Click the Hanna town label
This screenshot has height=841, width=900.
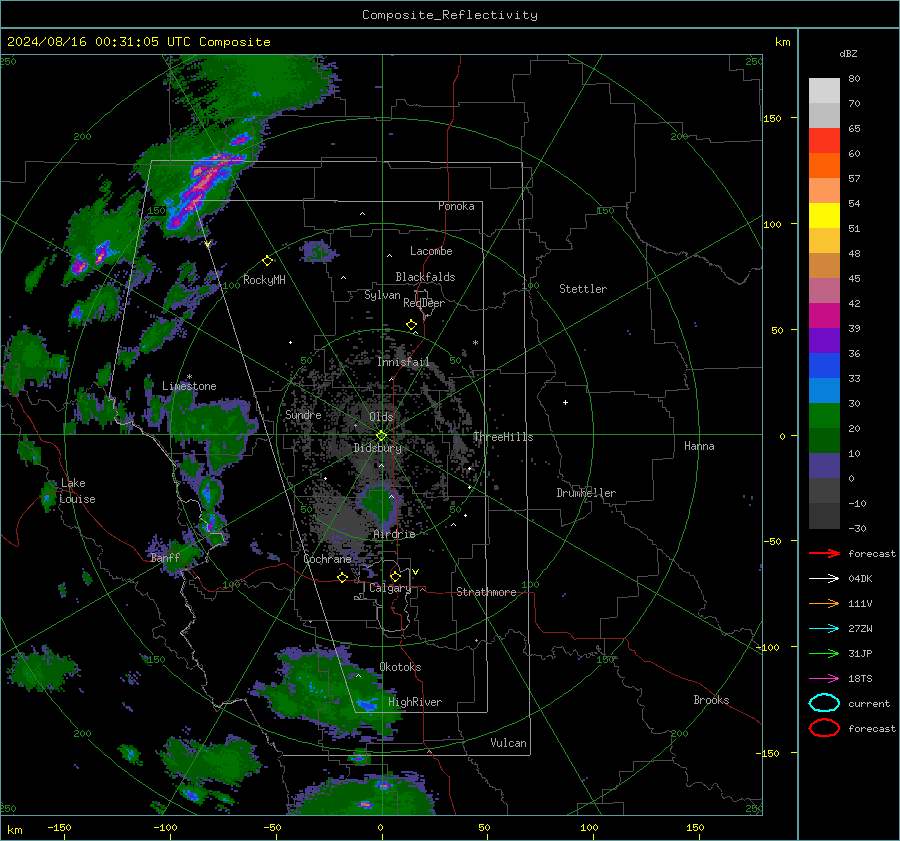699,446
